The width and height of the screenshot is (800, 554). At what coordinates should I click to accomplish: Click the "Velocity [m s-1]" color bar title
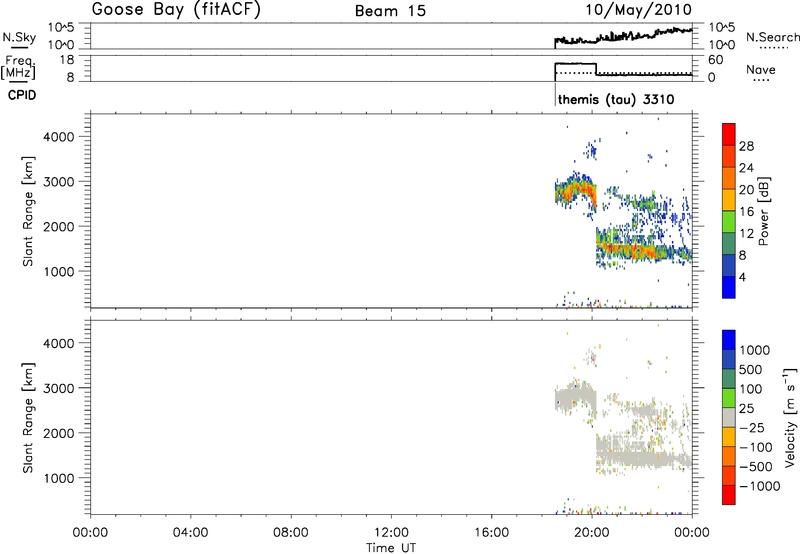pos(790,418)
